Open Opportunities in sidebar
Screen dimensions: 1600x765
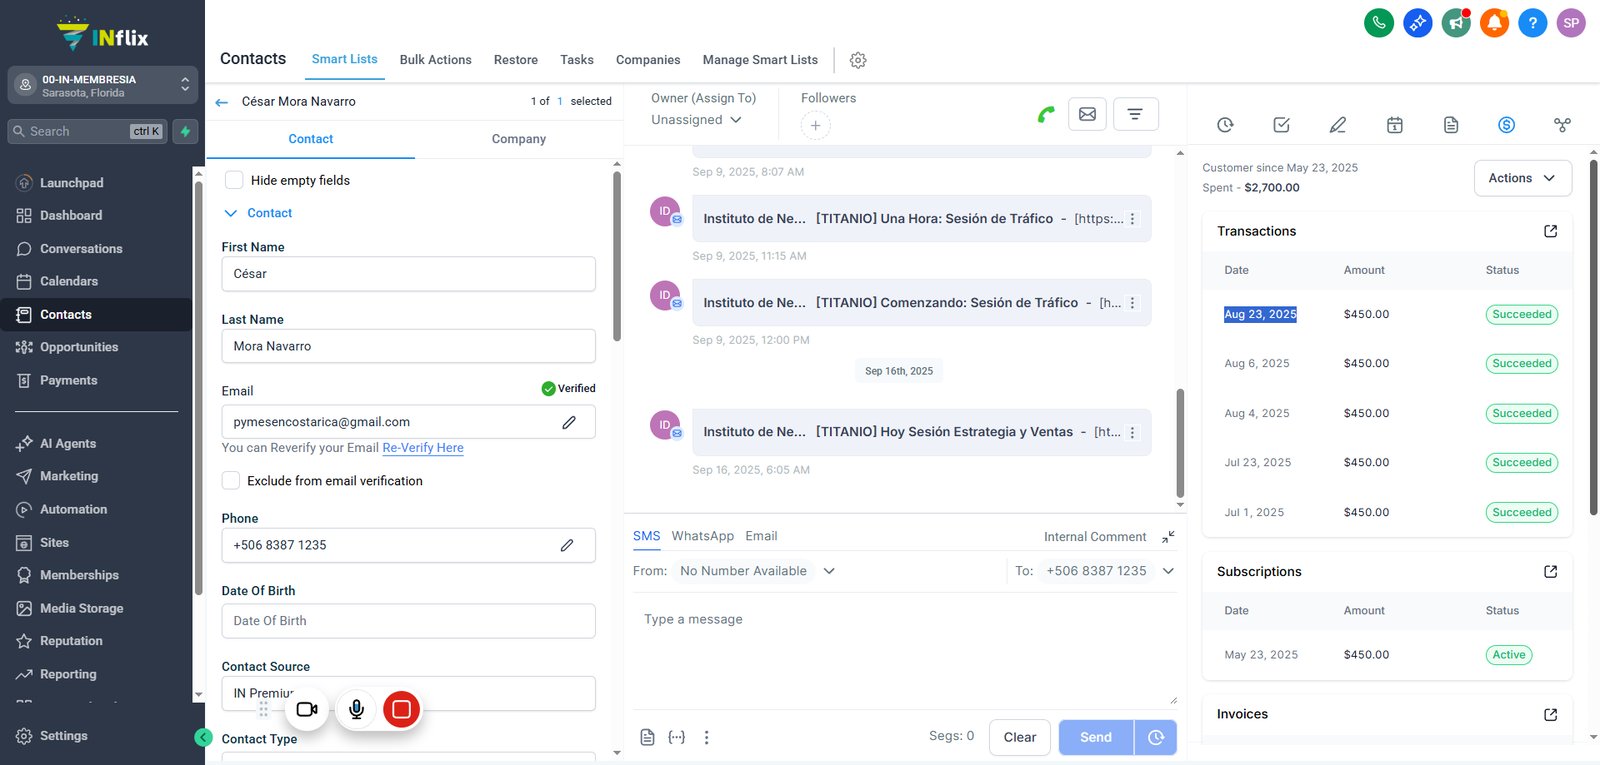pyautogui.click(x=79, y=347)
